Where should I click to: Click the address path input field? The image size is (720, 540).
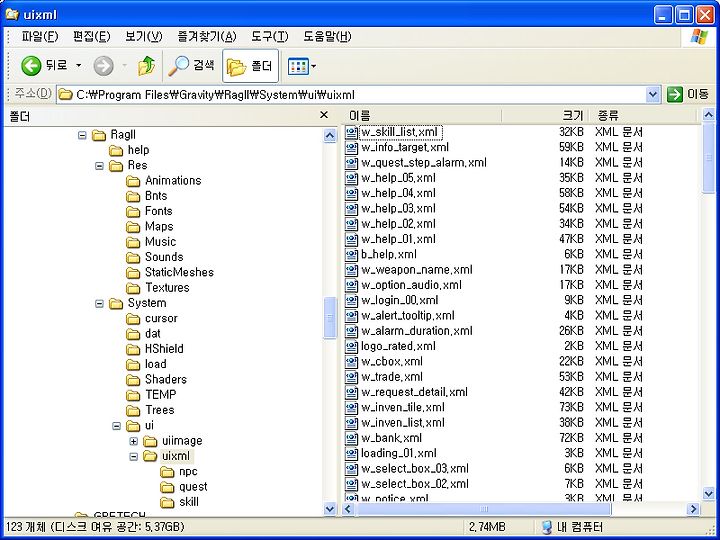coord(351,95)
